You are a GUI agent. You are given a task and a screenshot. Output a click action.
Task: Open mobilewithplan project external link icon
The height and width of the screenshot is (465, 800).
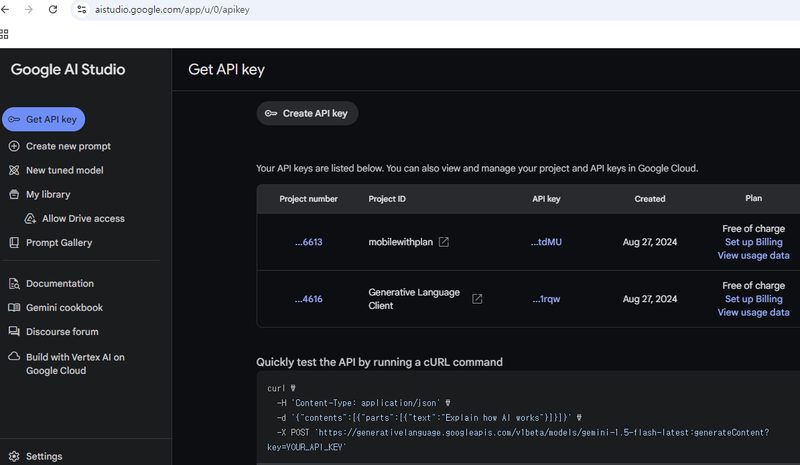tap(444, 242)
